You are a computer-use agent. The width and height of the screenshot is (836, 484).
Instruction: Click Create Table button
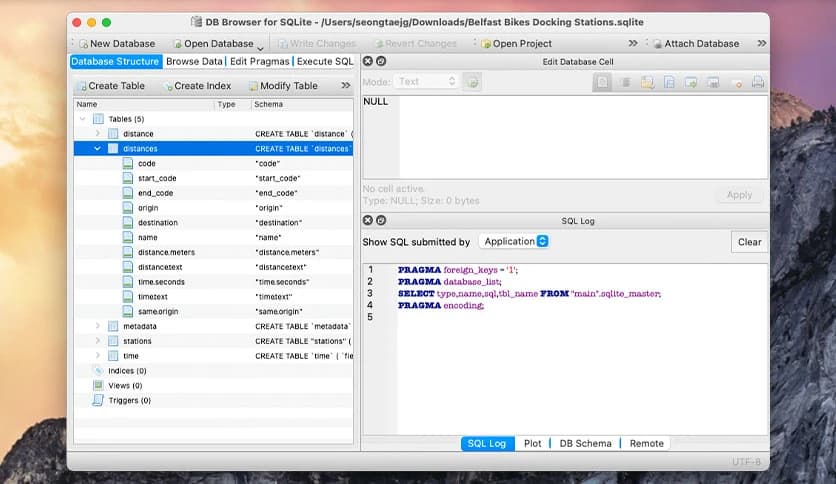111,86
